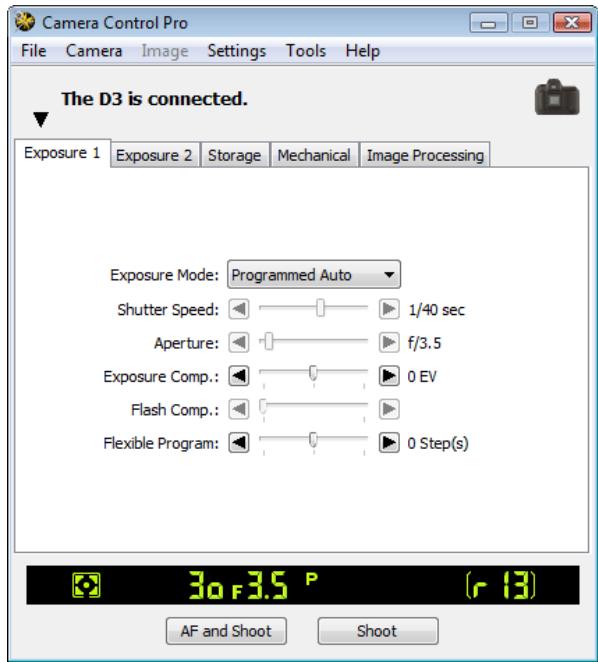Increase Flexible Program with right arrow
Screen dimensions: 598x662
[389, 442]
